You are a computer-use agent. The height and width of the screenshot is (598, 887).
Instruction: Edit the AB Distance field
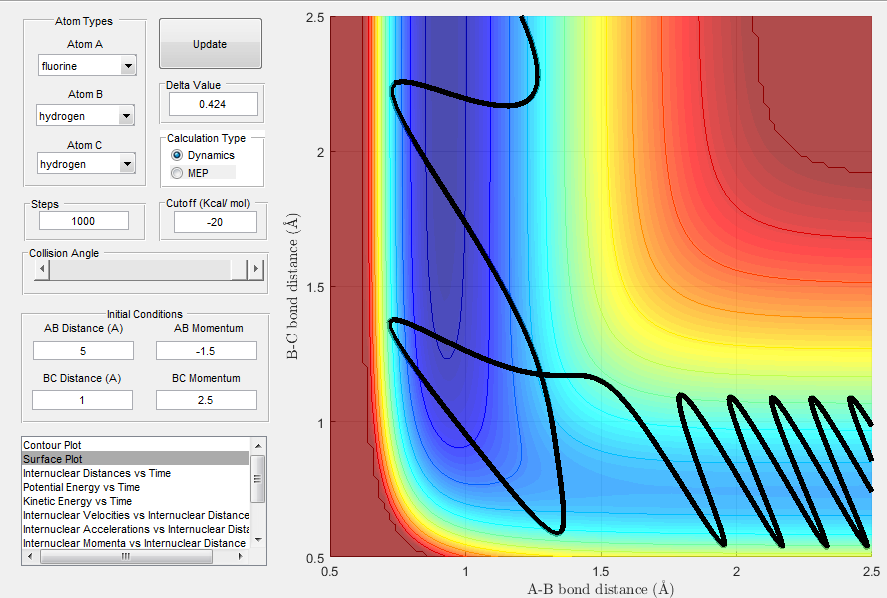[x=83, y=351]
